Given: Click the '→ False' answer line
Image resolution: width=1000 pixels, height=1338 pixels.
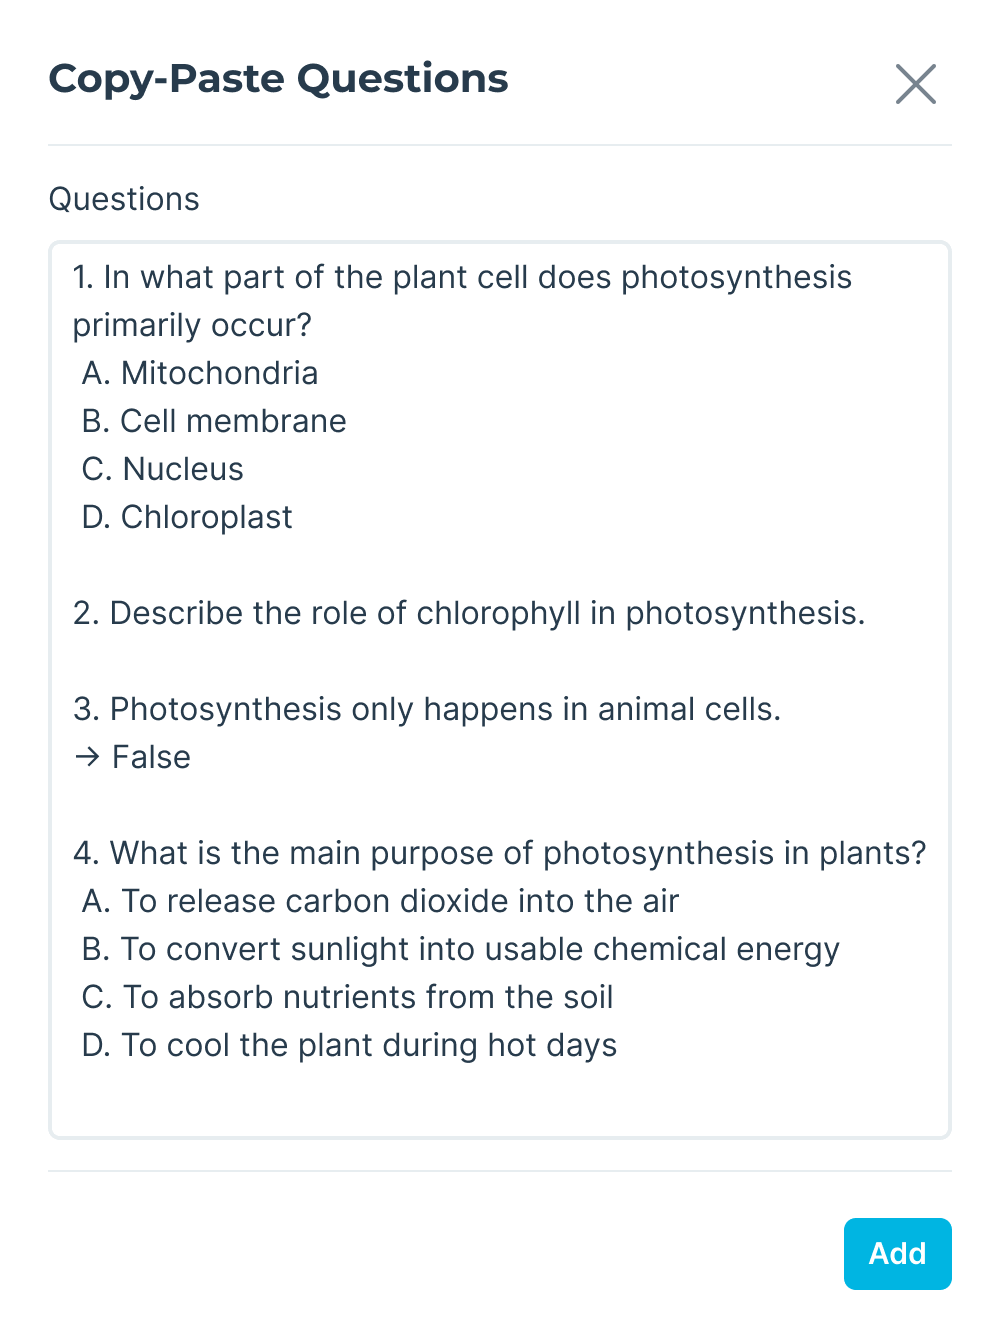Looking at the screenshot, I should [x=132, y=757].
